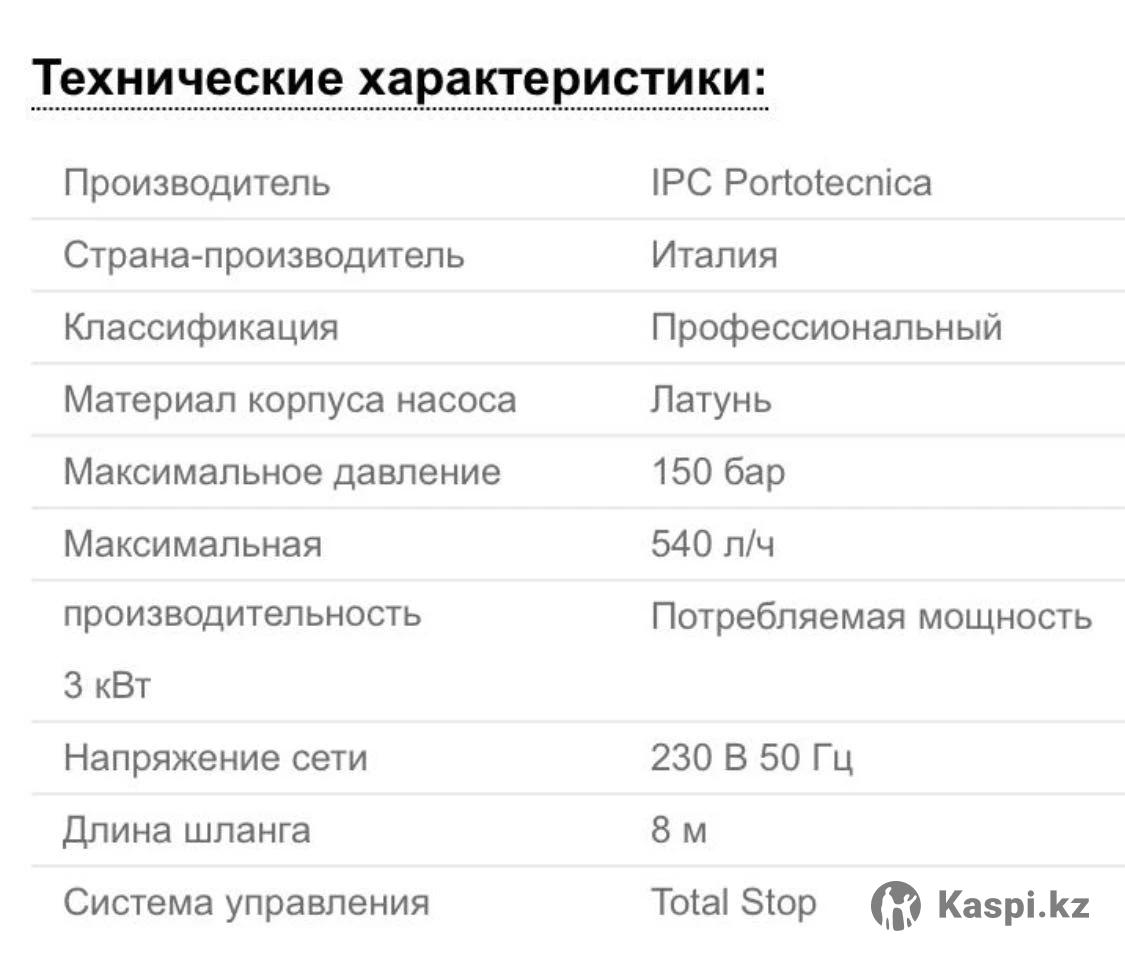1125x970 pixels.
Task: Click the Потребляемая мощность text
Action: point(872,616)
